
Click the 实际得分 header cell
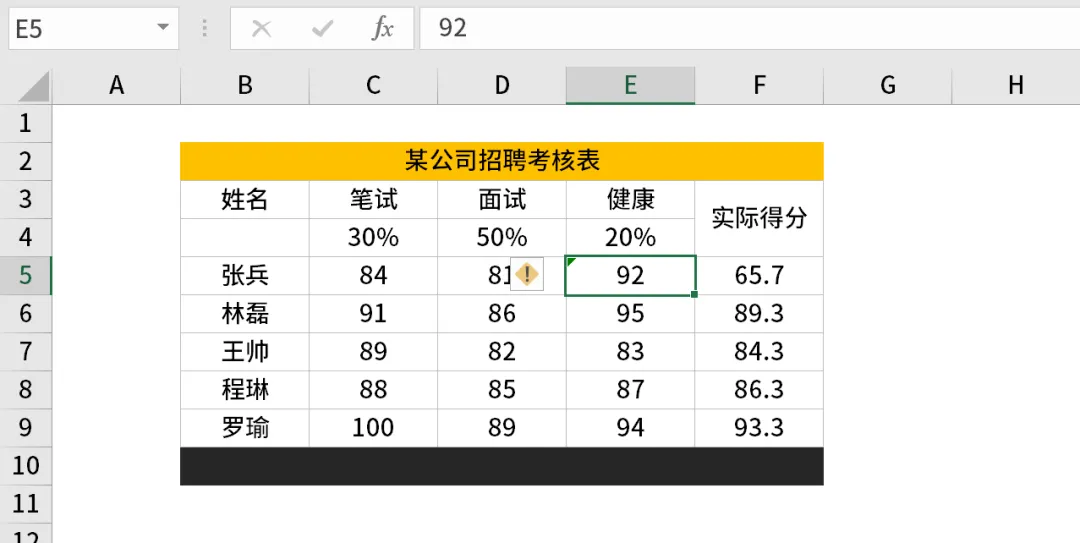tap(759, 218)
